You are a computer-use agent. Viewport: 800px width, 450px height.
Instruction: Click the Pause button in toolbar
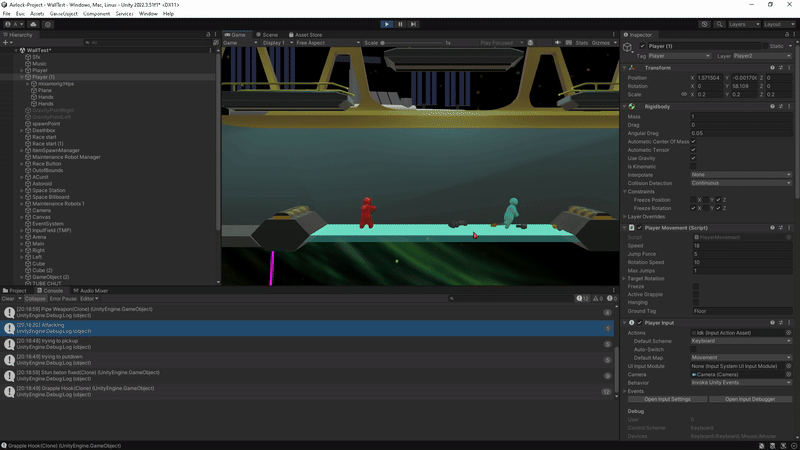click(x=400, y=24)
